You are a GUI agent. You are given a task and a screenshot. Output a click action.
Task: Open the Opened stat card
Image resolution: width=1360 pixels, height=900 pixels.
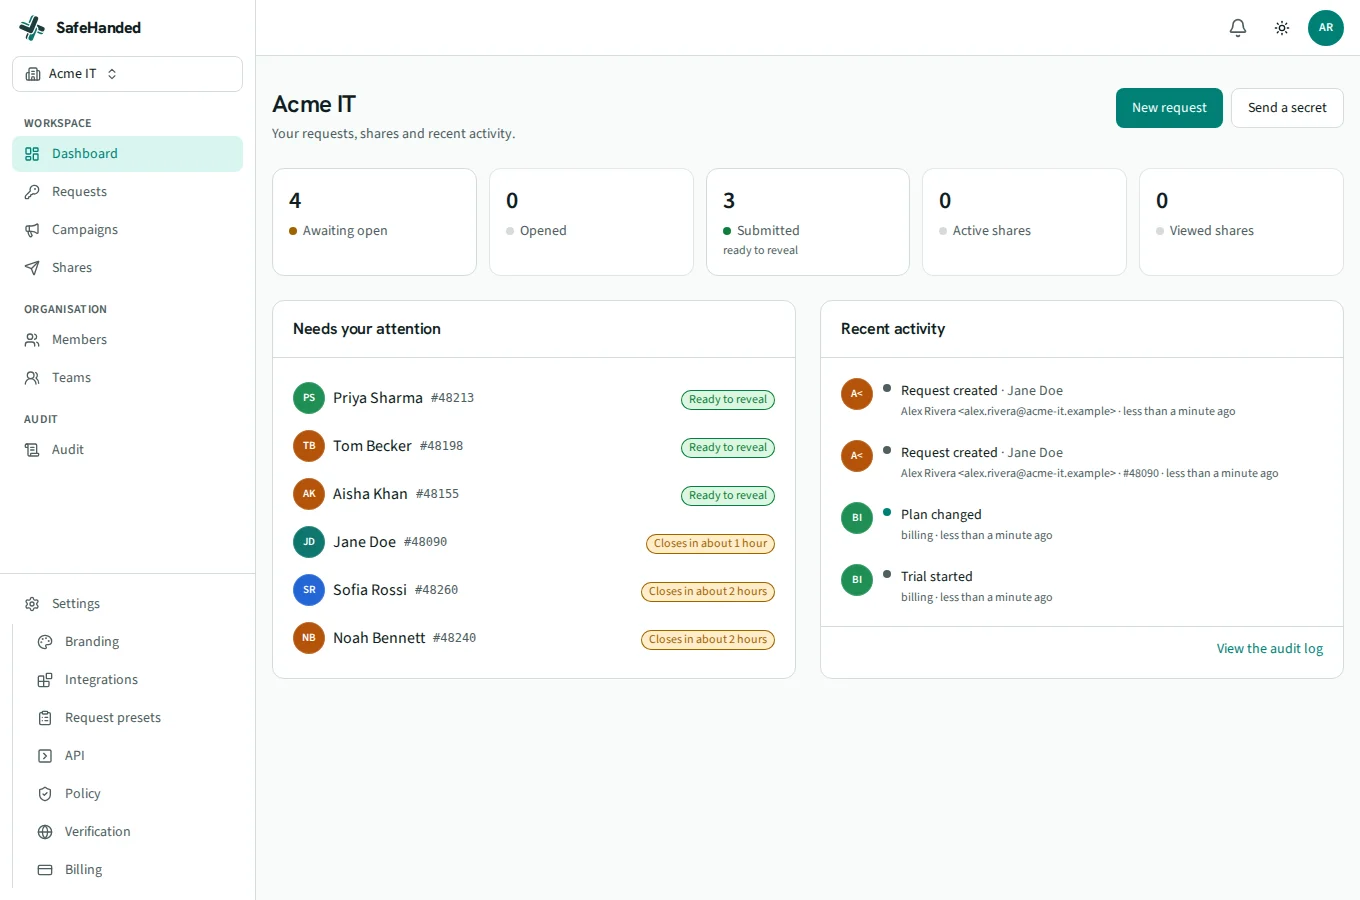click(591, 222)
